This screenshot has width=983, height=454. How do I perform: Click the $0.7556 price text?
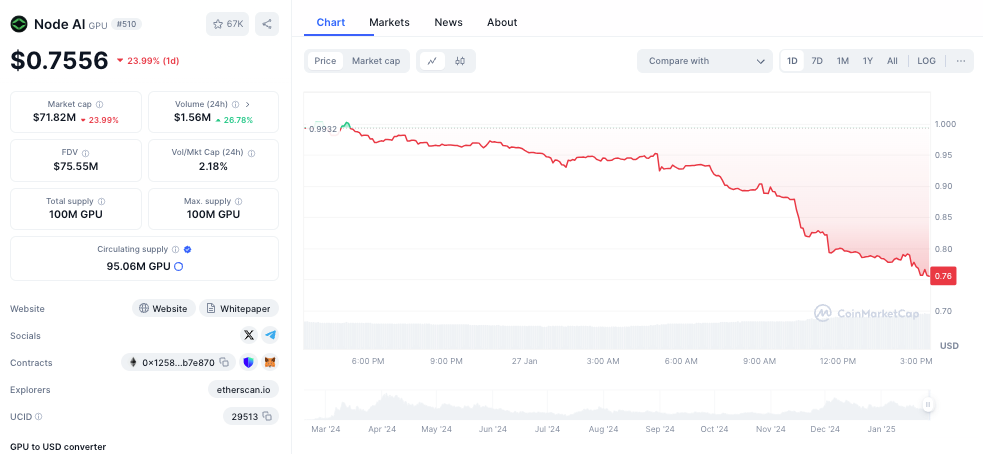(60, 61)
